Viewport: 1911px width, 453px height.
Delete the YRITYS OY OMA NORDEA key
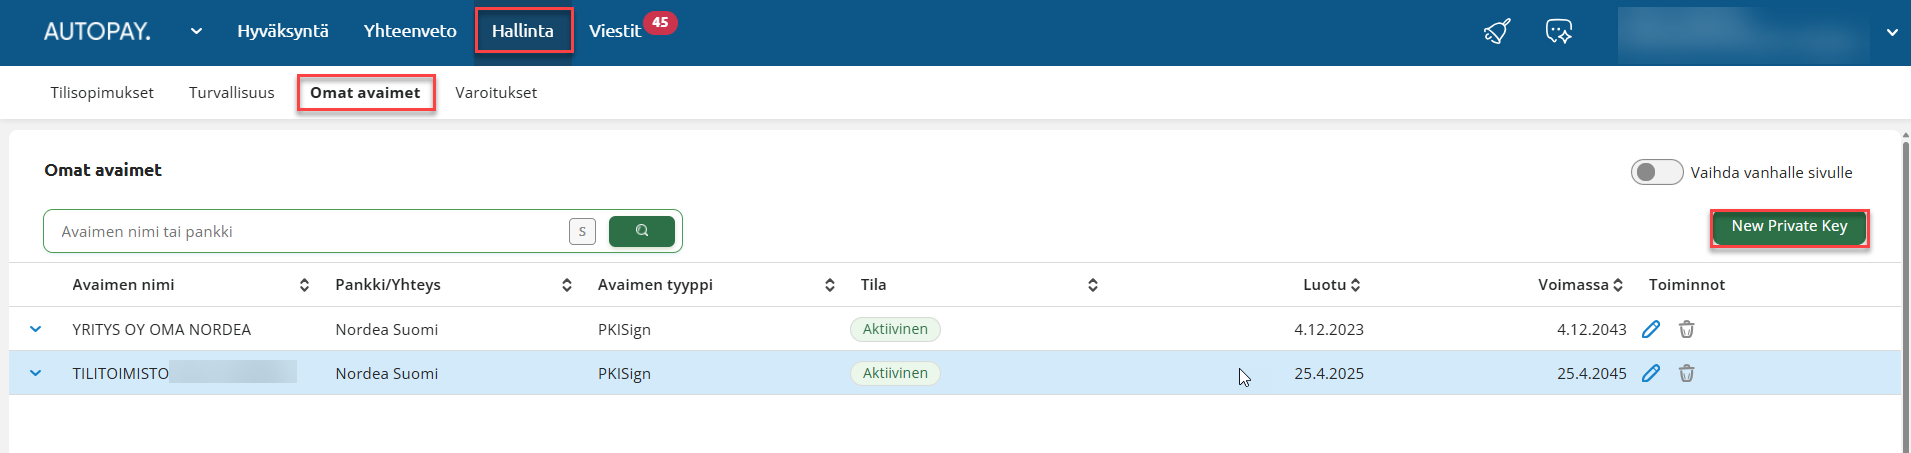(x=1686, y=329)
